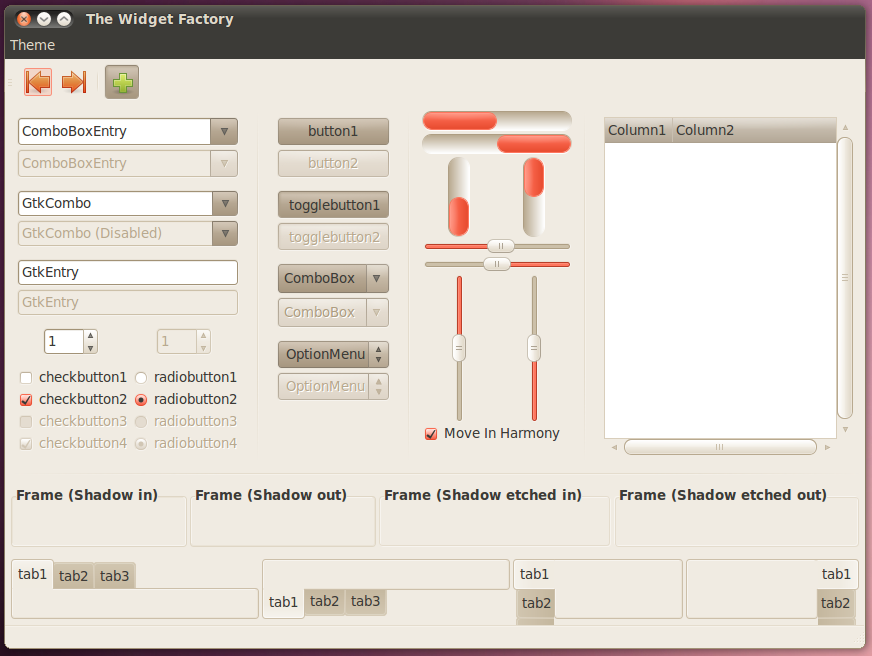Click button1

click(x=333, y=131)
